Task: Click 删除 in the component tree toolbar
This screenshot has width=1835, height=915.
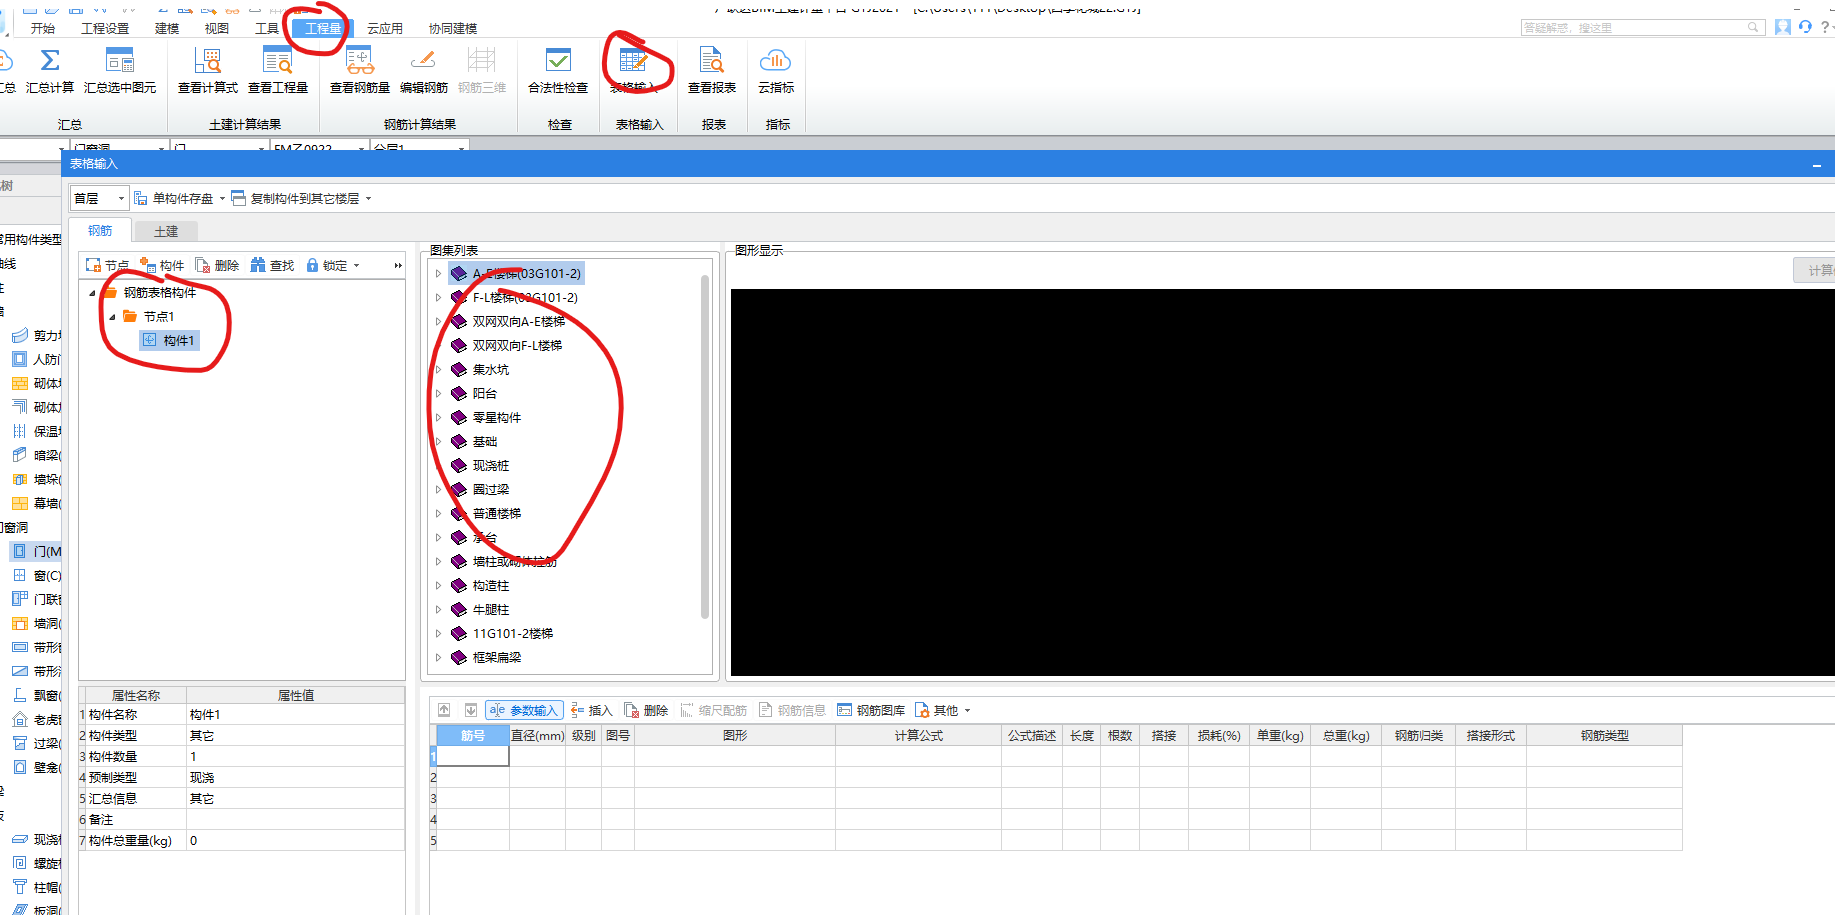Action: pos(217,265)
